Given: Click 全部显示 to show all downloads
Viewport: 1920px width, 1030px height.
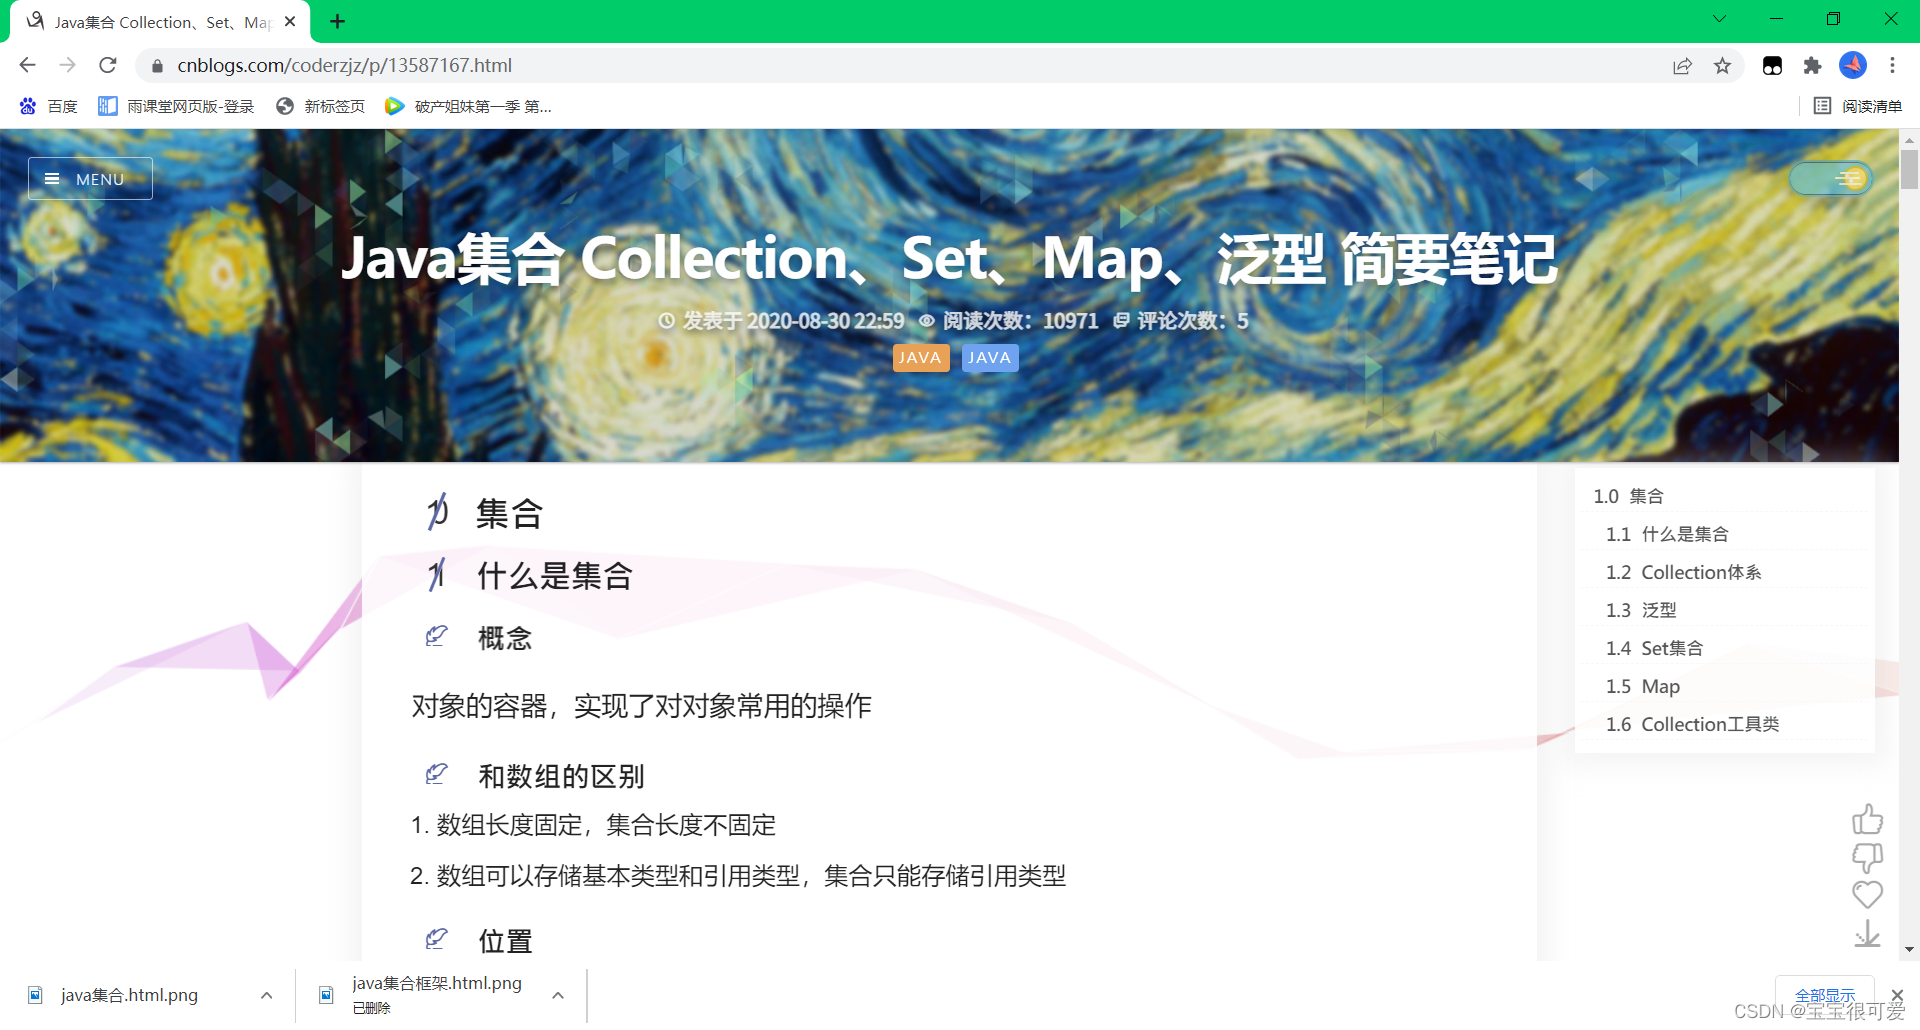Looking at the screenshot, I should pos(1824,995).
